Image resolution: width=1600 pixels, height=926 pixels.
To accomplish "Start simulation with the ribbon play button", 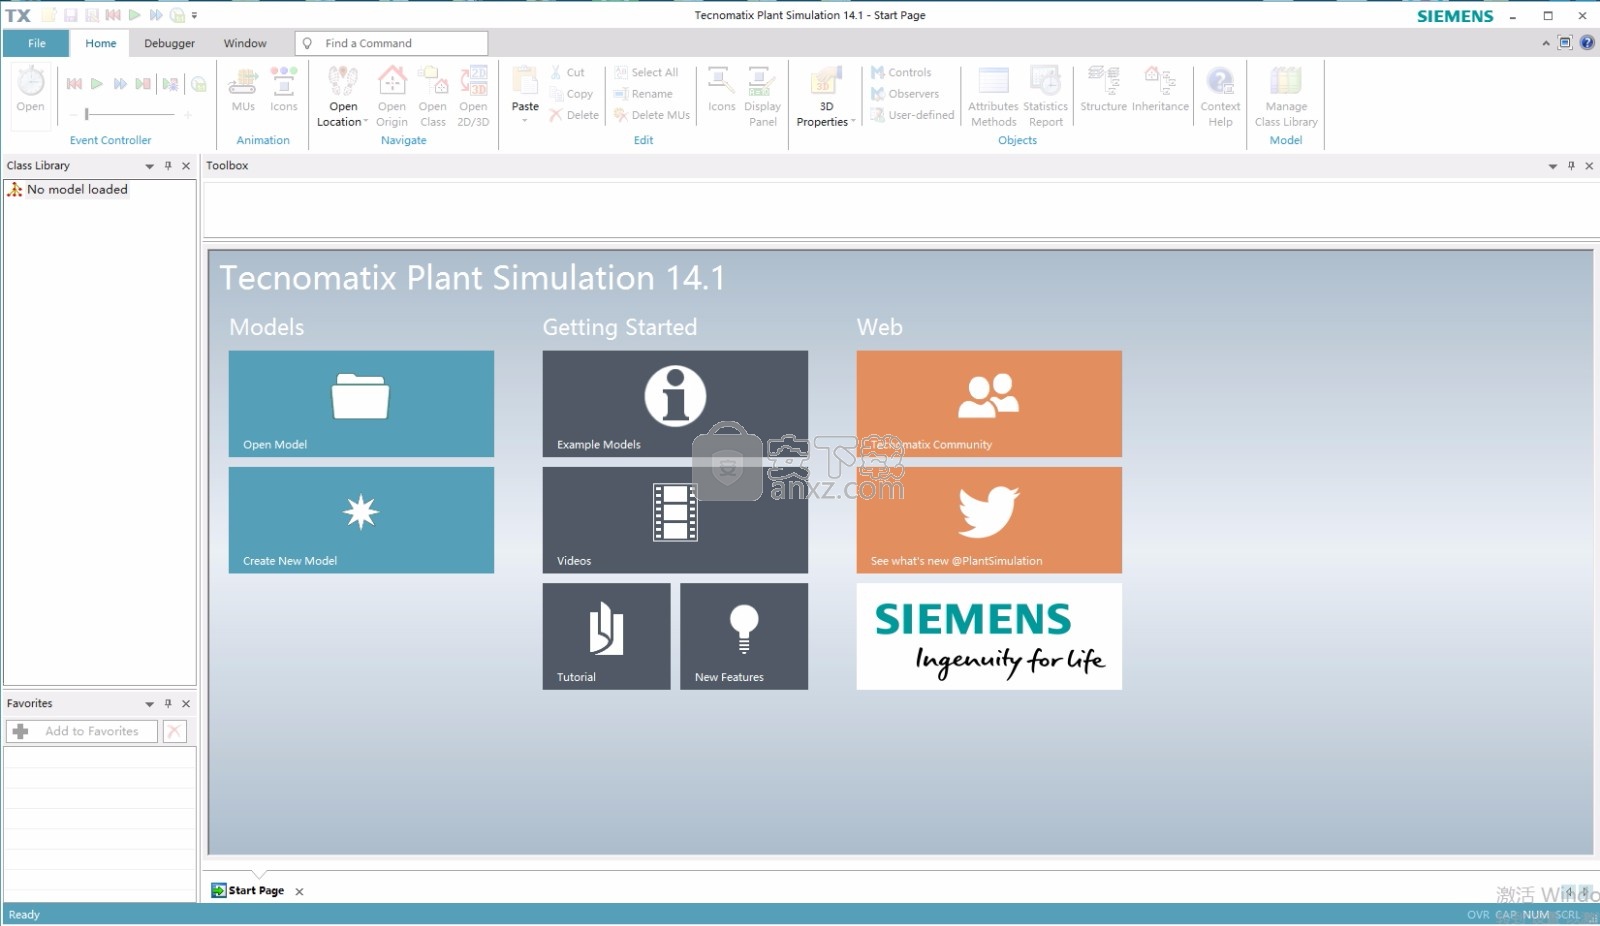I will pyautogui.click(x=97, y=84).
